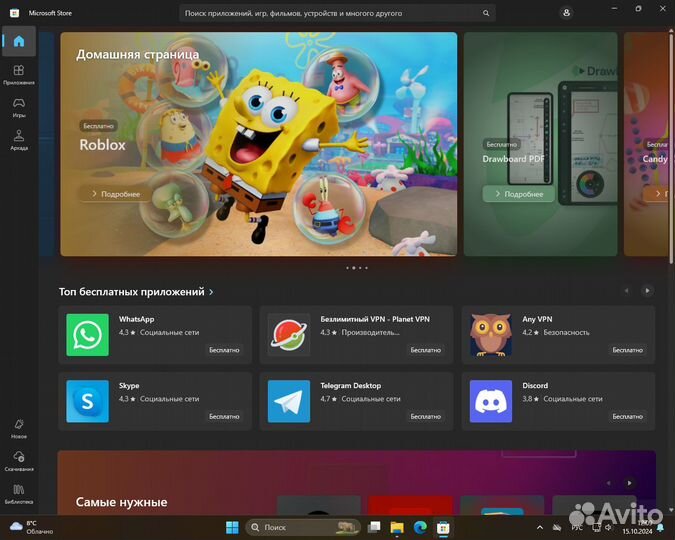
Task: Open the Drawboard PDF banner
Action: coord(541,144)
